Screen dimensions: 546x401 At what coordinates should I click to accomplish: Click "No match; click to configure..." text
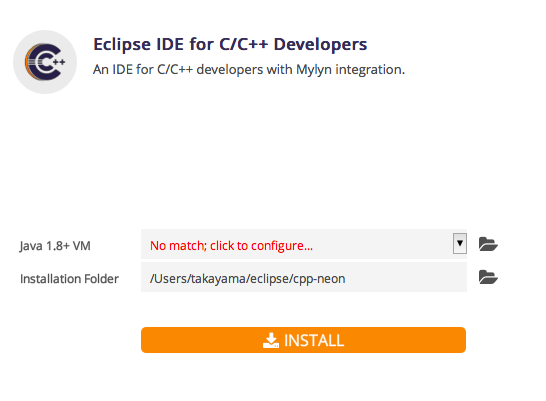231,246
